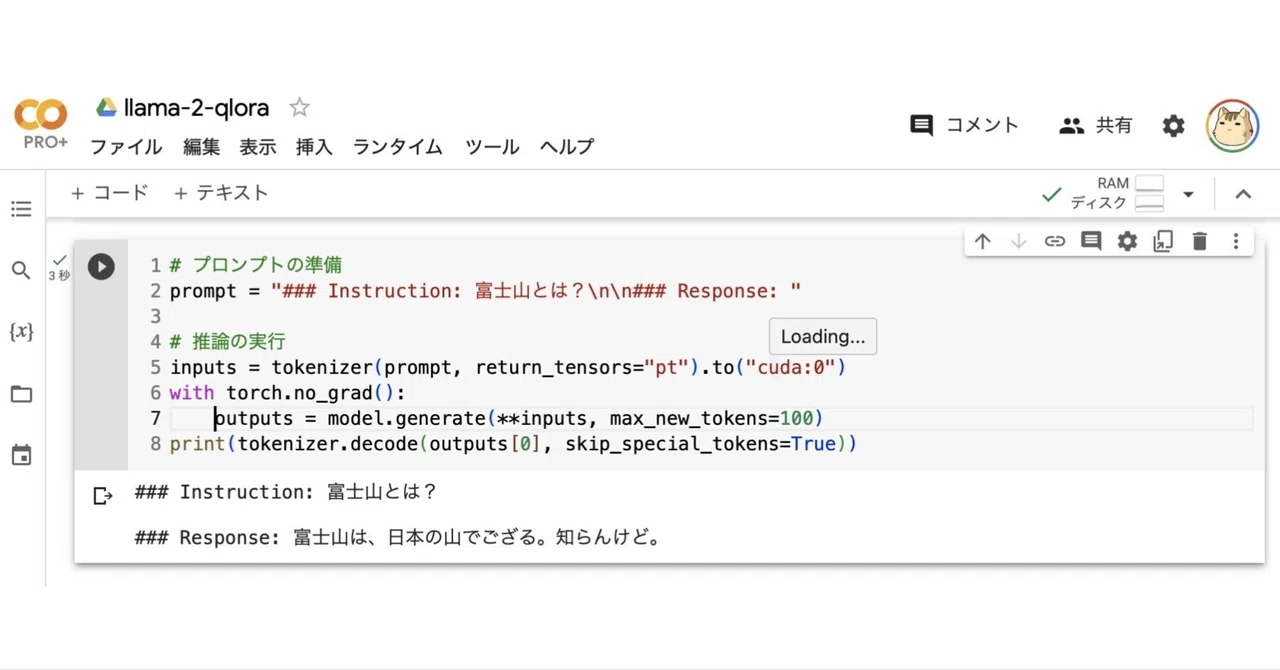The image size is (1280, 670).
Task: Expand the runtime connection dropdown arrow
Action: click(1188, 194)
